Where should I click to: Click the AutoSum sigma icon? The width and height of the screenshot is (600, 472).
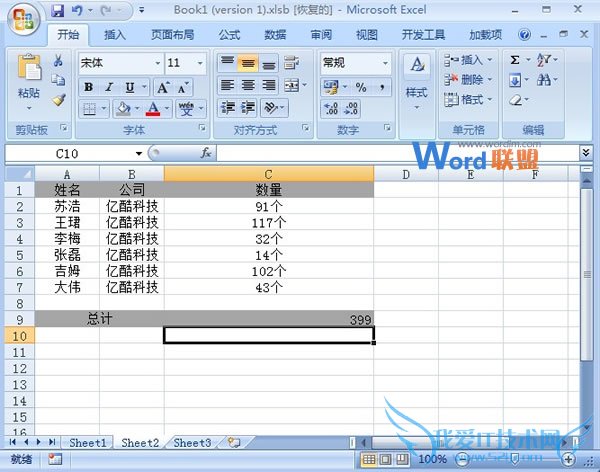[515, 60]
